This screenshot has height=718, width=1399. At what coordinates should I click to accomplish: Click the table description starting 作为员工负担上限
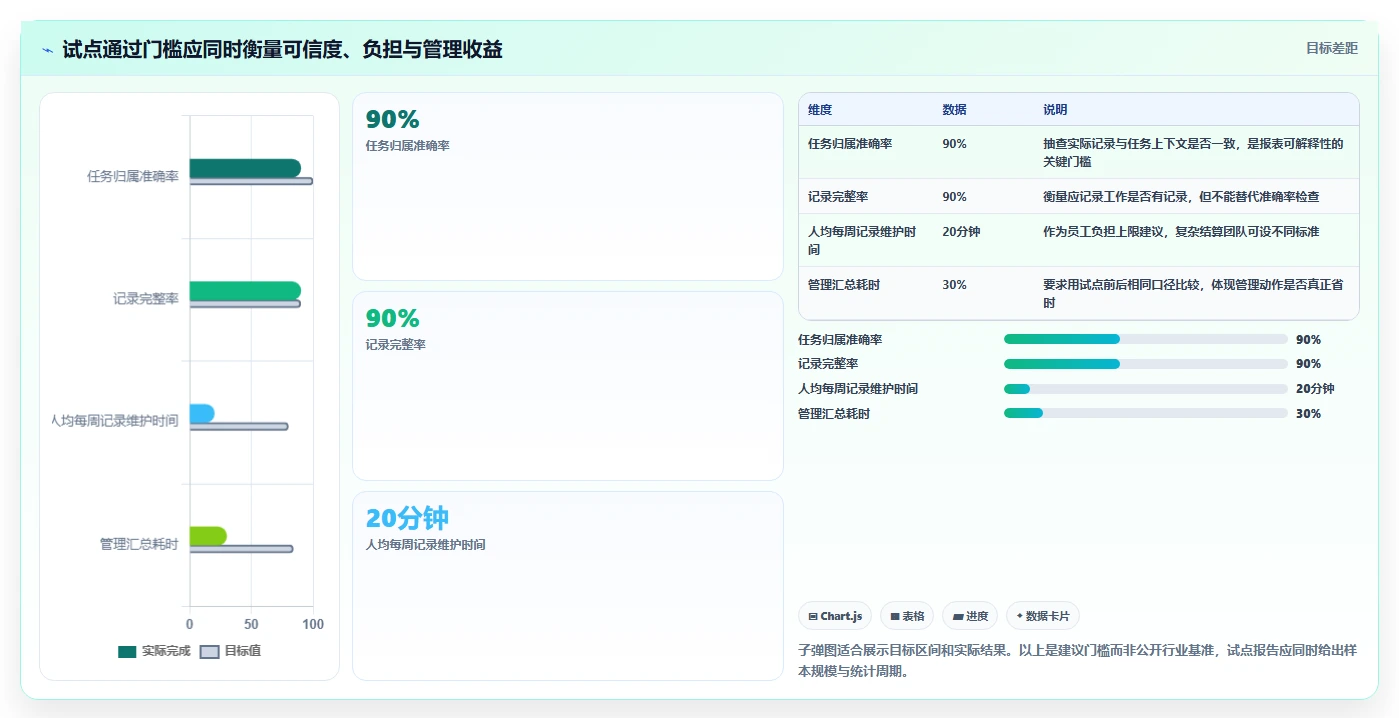tap(1181, 232)
